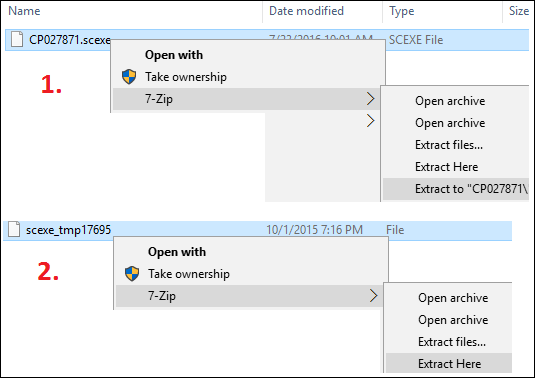Expand the 7-Zip submenu arrow in second menu
The image size is (535, 378).
374,296
